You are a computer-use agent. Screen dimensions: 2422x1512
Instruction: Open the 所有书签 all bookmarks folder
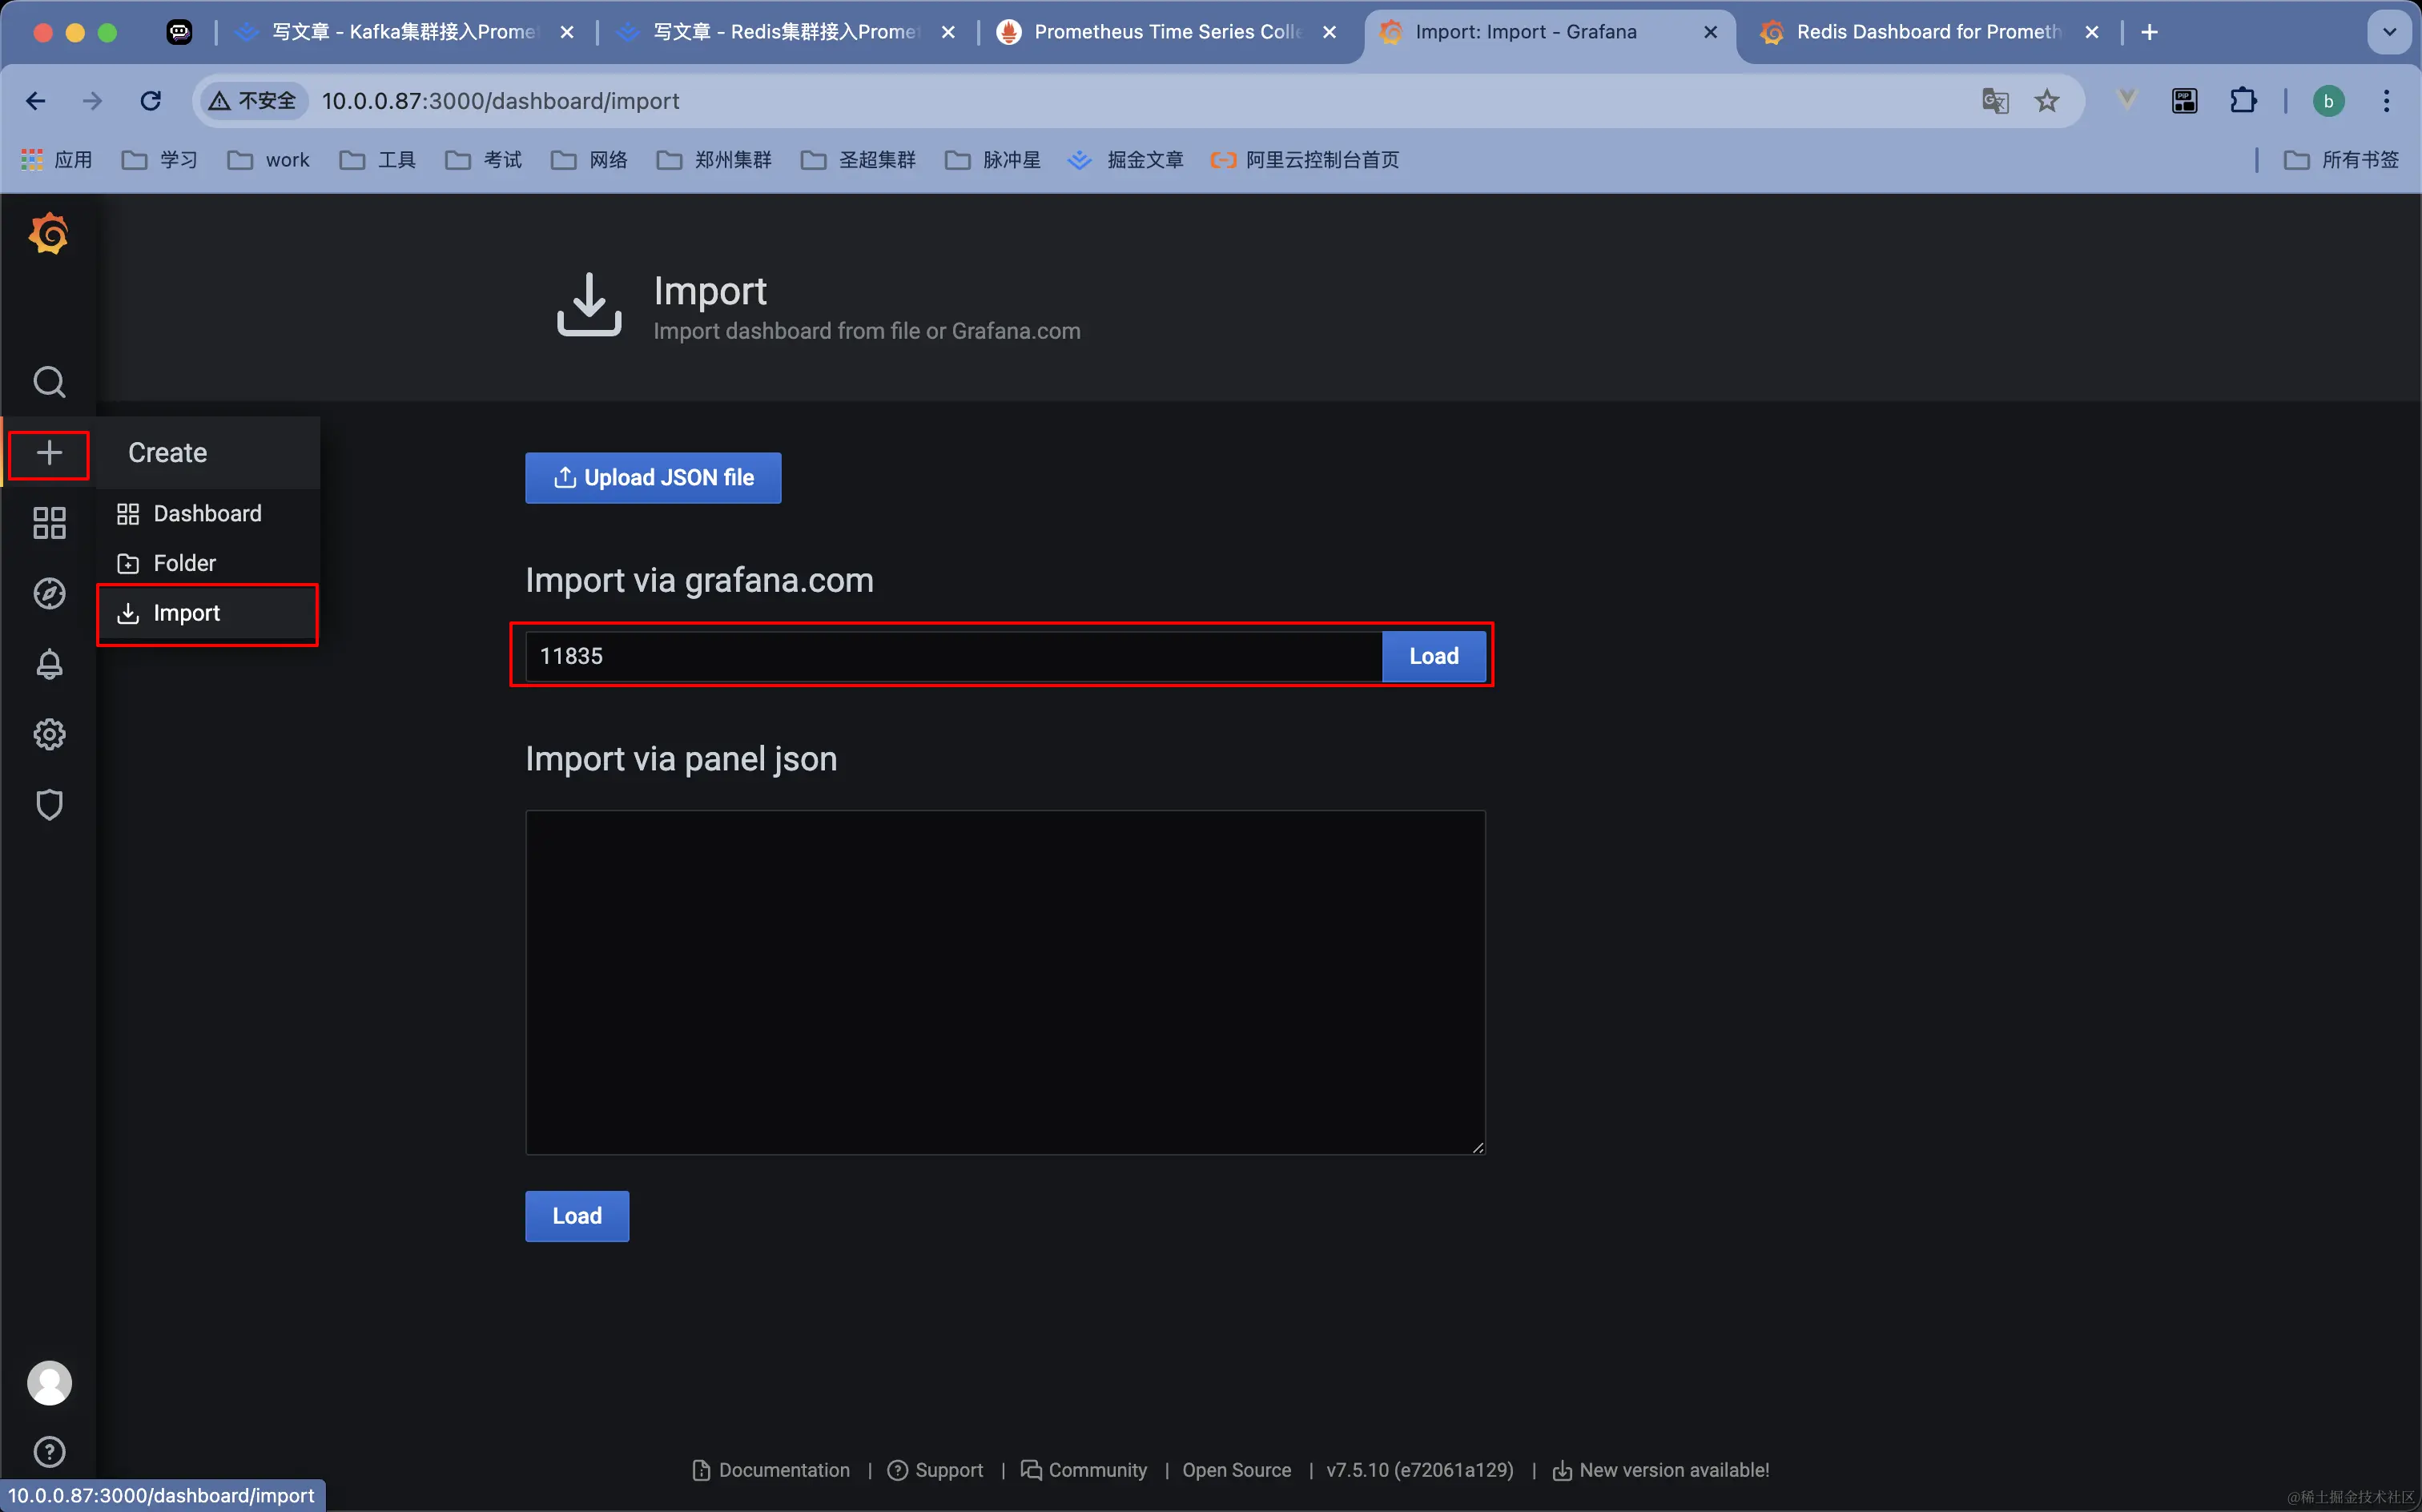(2342, 160)
